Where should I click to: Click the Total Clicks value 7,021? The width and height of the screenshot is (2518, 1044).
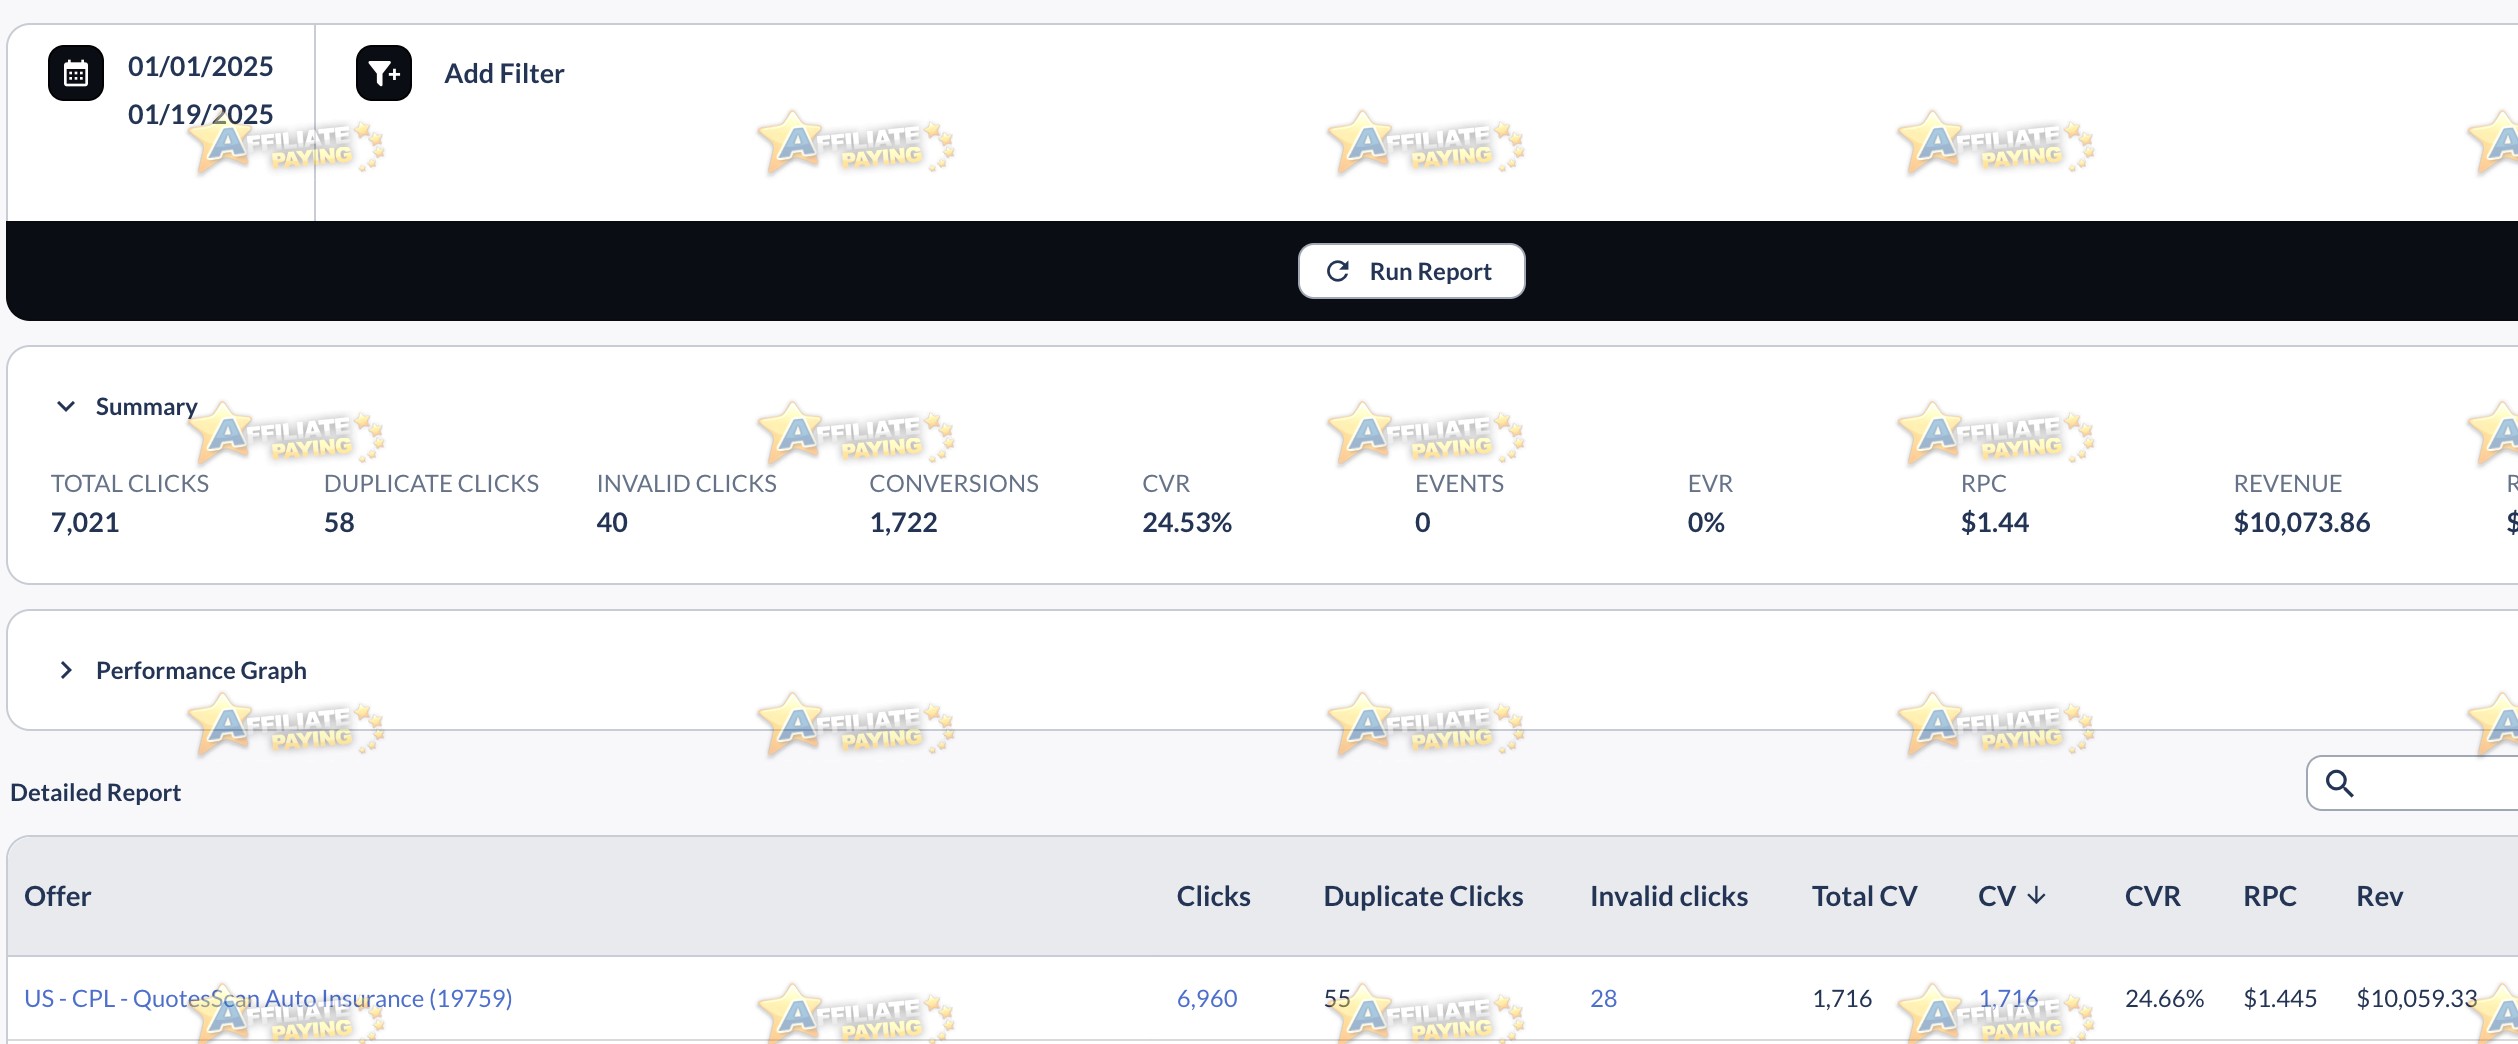coord(85,522)
